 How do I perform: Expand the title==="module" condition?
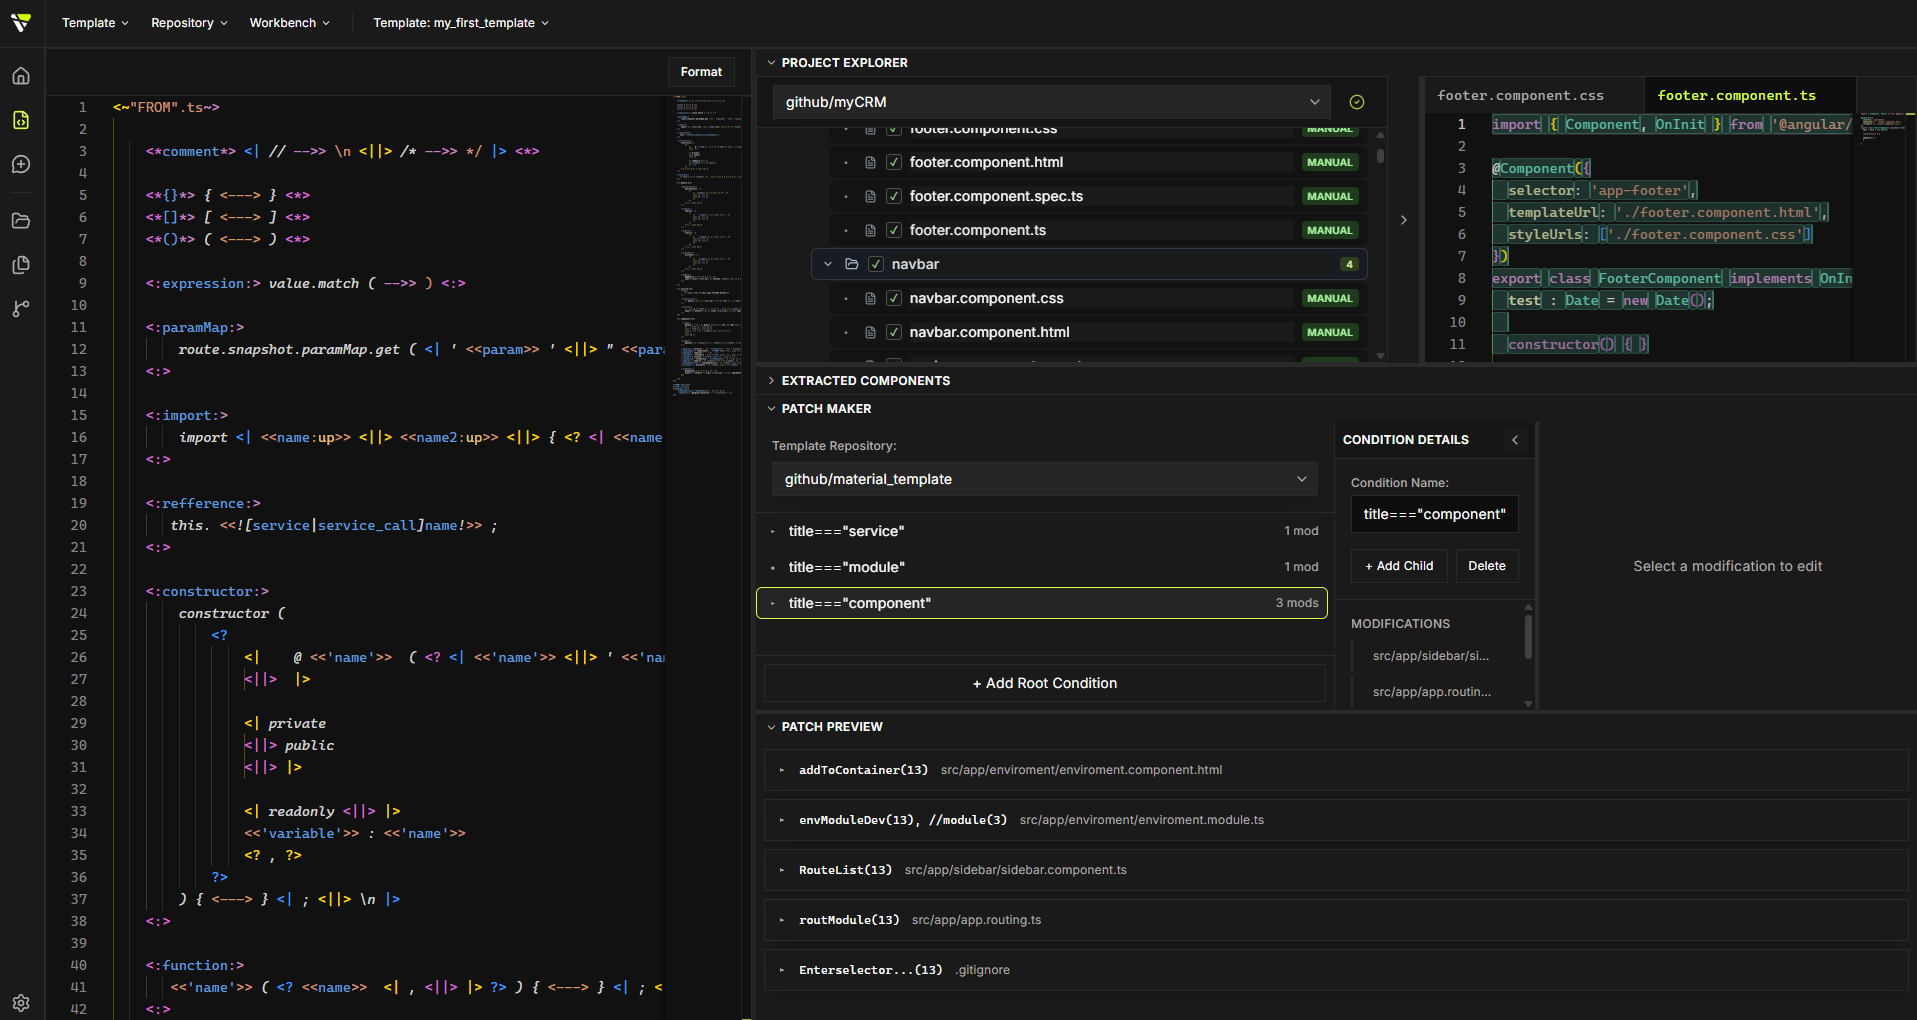click(x=773, y=567)
